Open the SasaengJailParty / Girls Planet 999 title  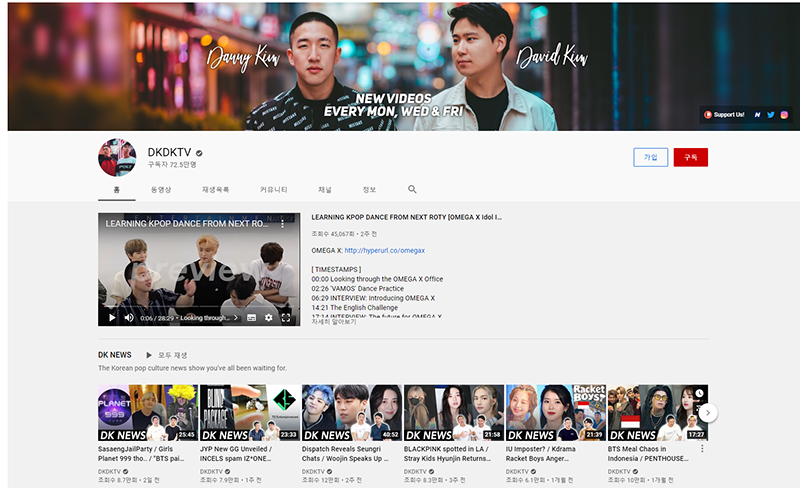[x=141, y=454]
